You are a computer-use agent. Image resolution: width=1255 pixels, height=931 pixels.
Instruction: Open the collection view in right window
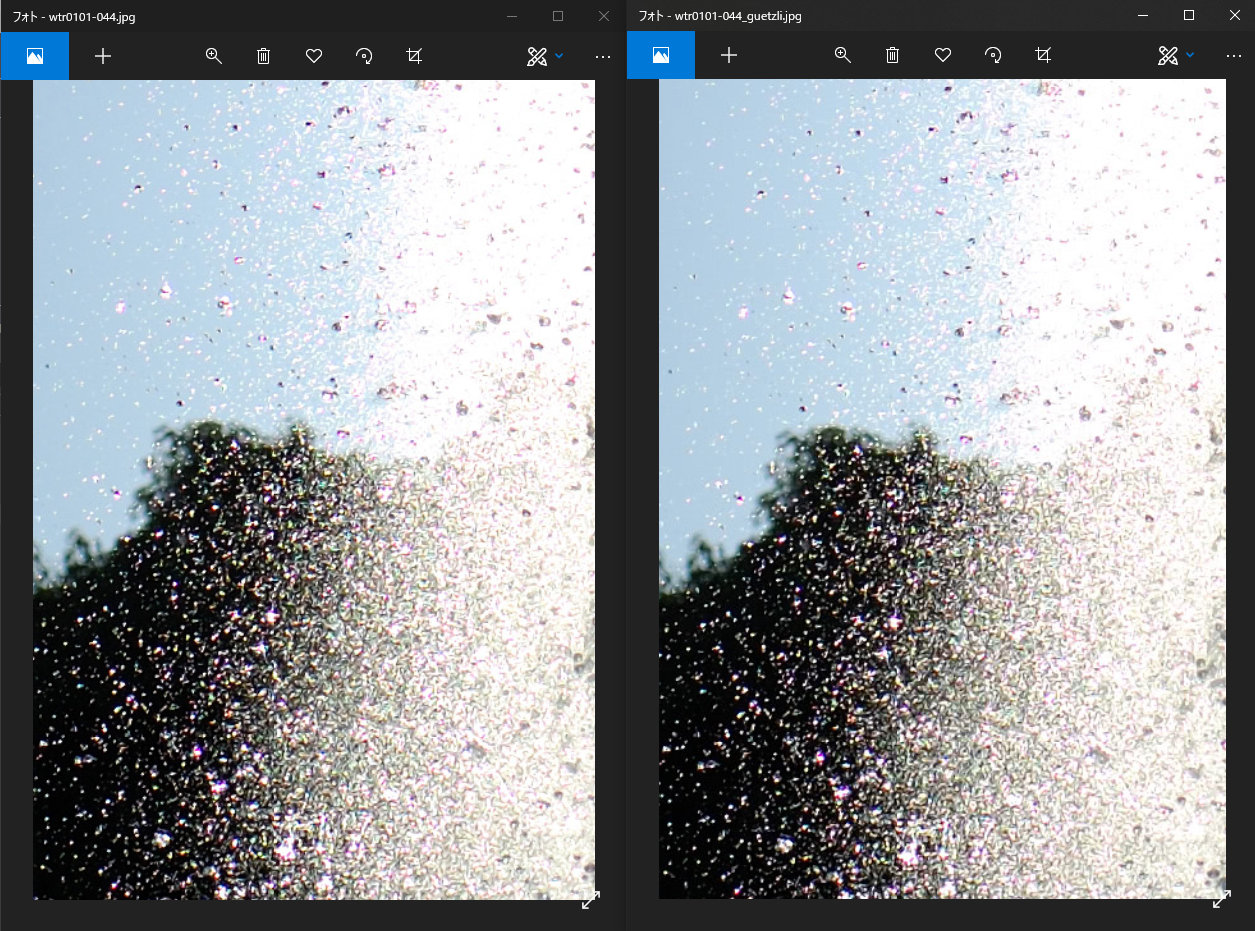click(x=661, y=56)
